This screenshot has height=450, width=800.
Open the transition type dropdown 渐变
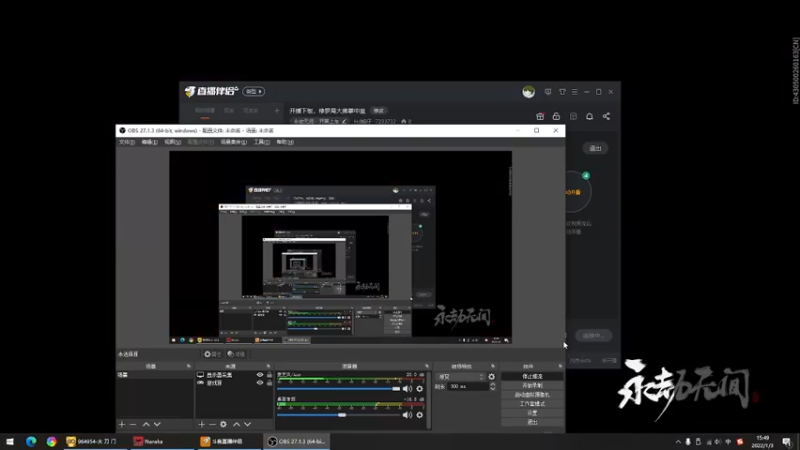coord(460,377)
